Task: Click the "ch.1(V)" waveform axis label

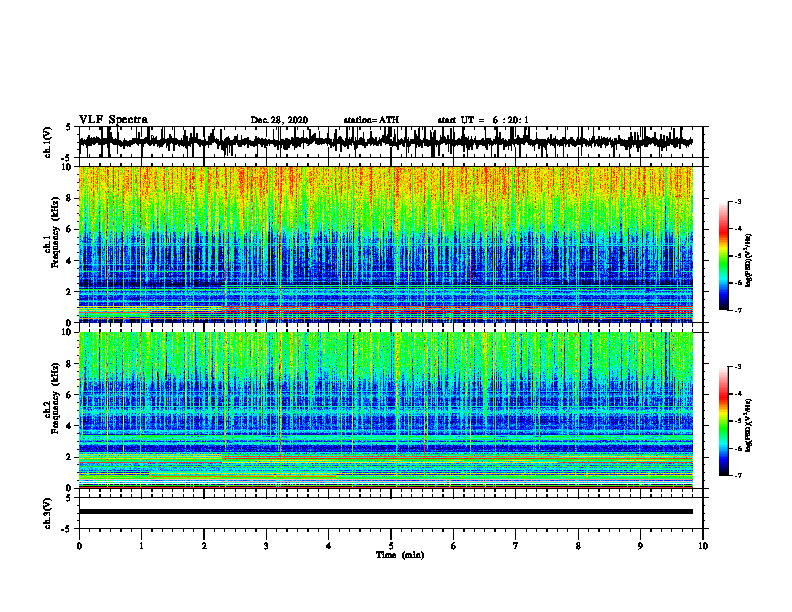Action: coord(47,142)
